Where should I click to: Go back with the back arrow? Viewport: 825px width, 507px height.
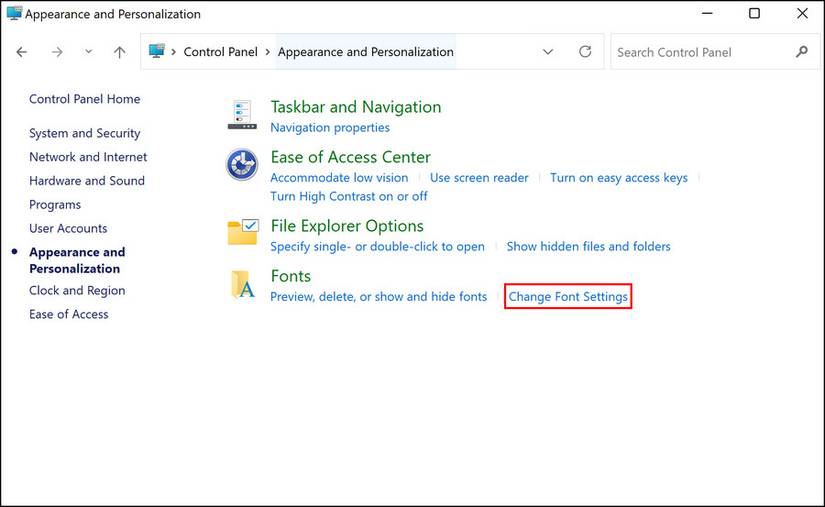(x=22, y=52)
